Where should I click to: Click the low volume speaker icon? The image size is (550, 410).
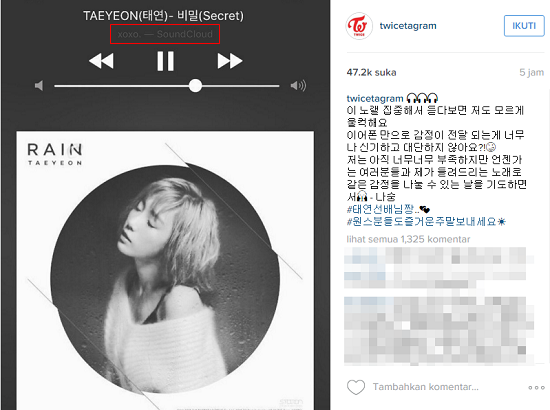point(39,86)
